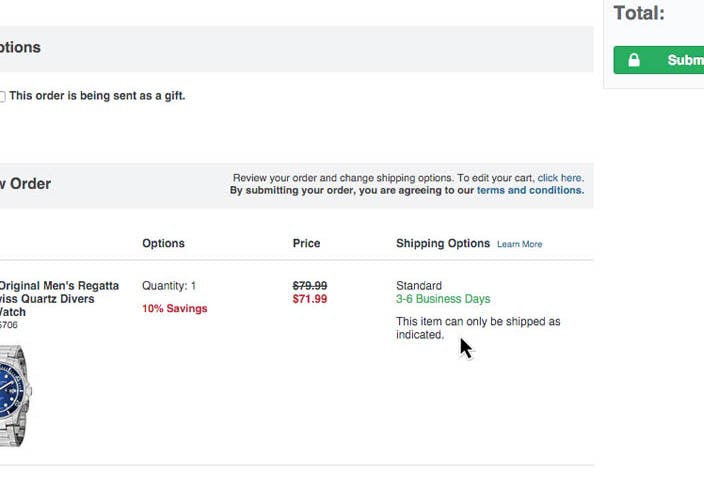Screen dimensions: 704x497
Task: Click Learn More beside Shipping Options
Action: [519, 244]
